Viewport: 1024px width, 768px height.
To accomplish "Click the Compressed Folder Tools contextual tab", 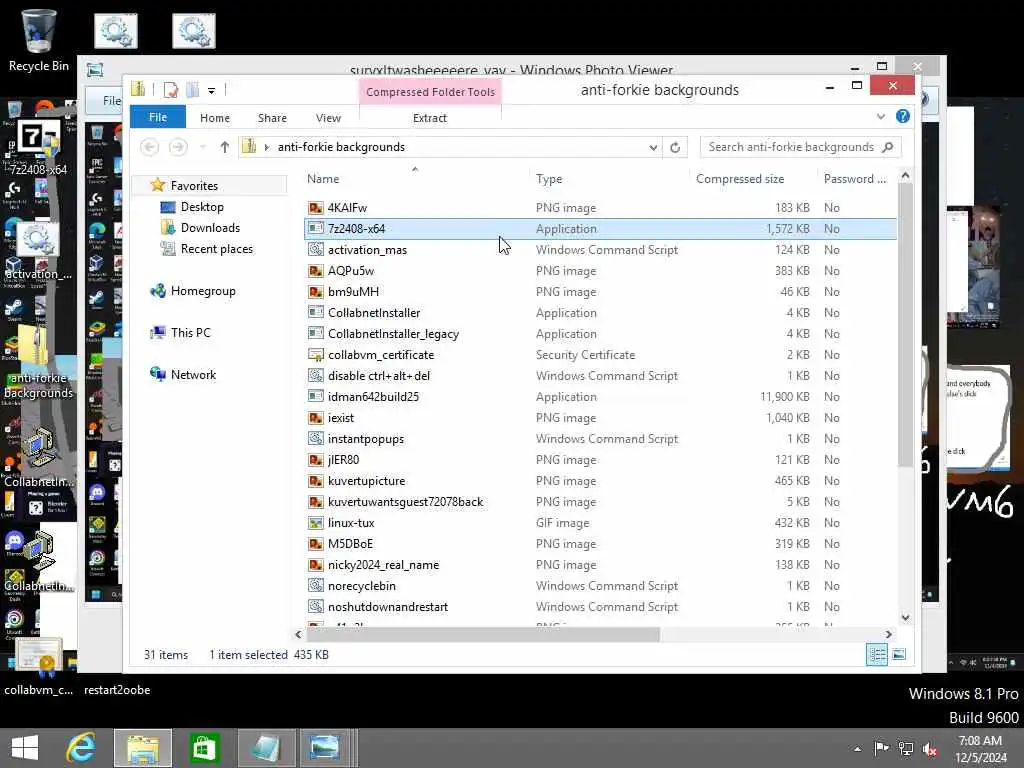I will 430,92.
